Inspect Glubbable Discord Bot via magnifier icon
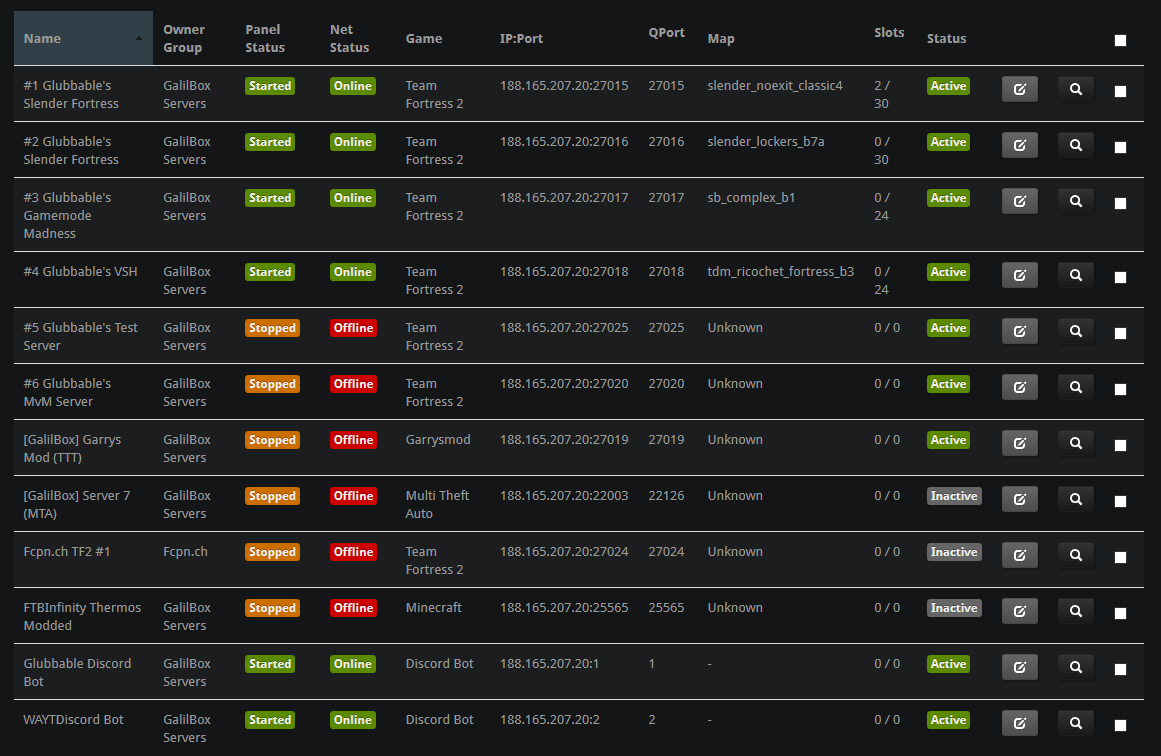The image size is (1161, 756). 1076,667
